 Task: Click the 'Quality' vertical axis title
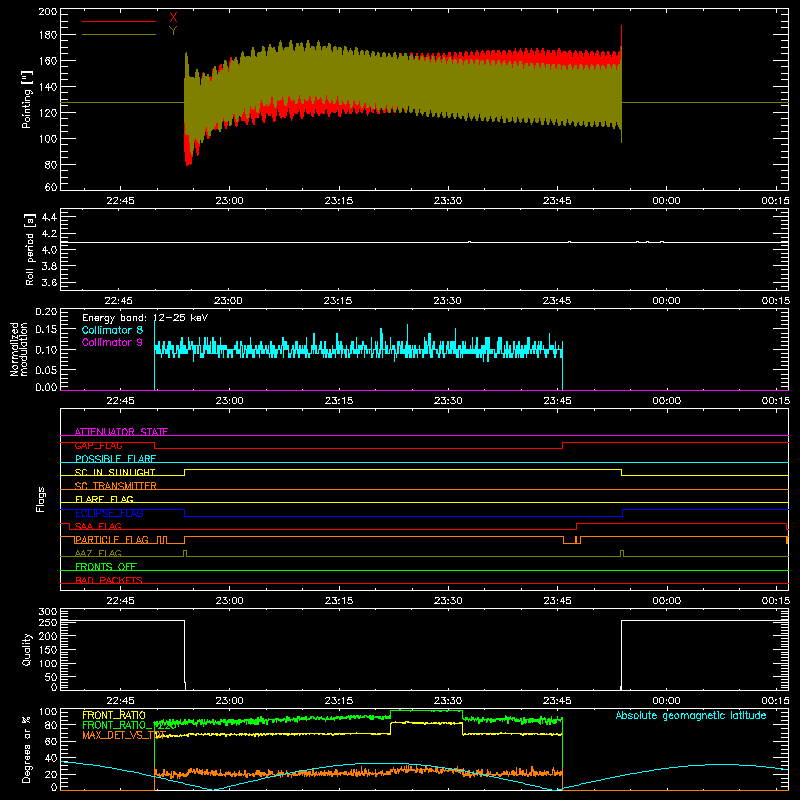coord(27,649)
